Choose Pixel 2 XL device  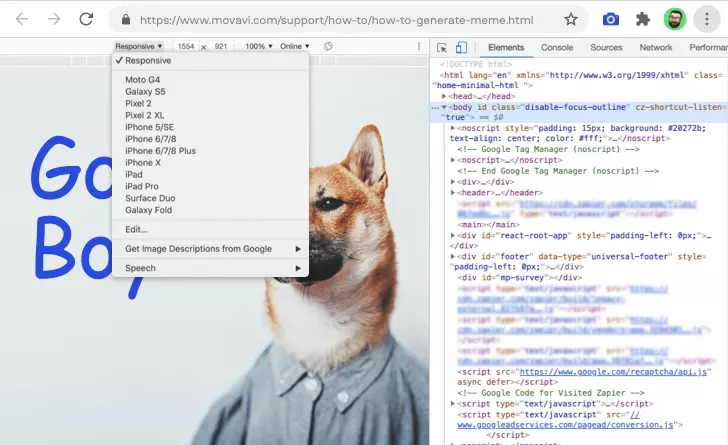(210, 116)
